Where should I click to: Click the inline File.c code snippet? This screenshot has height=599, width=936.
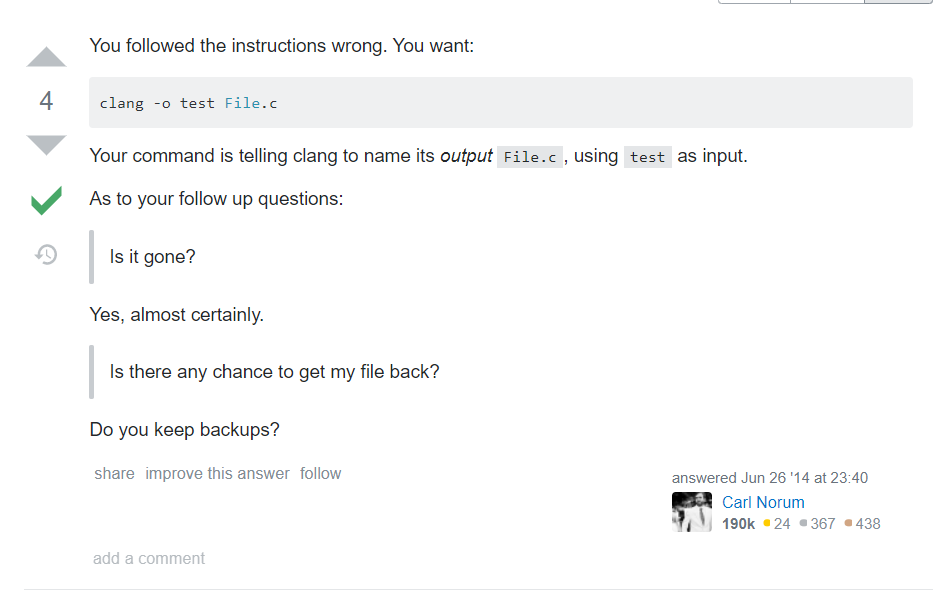529,157
